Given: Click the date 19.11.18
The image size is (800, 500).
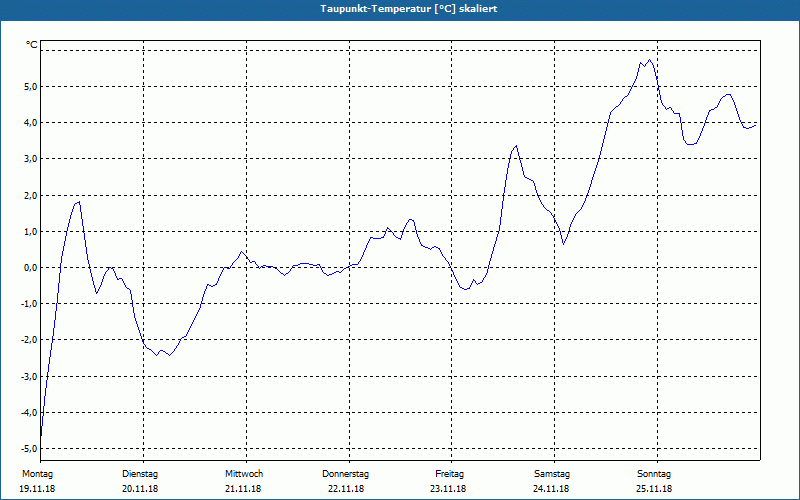Looking at the screenshot, I should click(x=37, y=489).
